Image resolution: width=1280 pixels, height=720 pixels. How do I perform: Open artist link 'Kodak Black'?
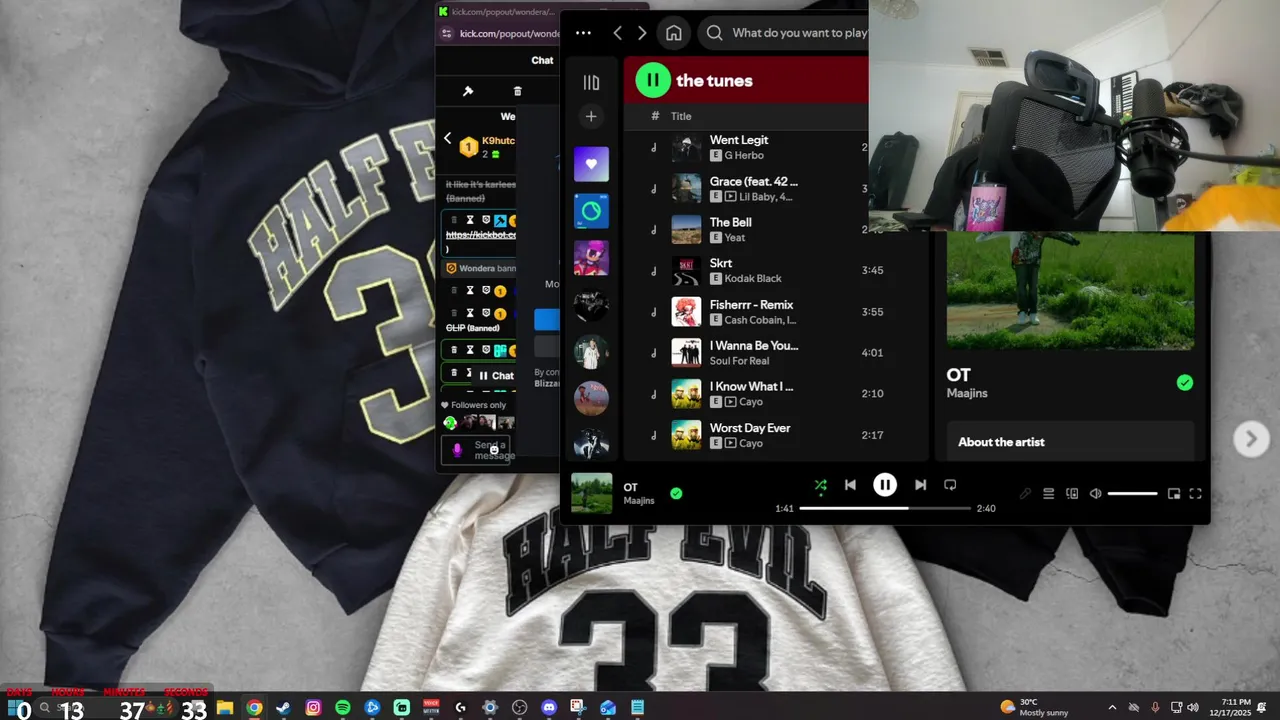pyautogui.click(x=754, y=278)
